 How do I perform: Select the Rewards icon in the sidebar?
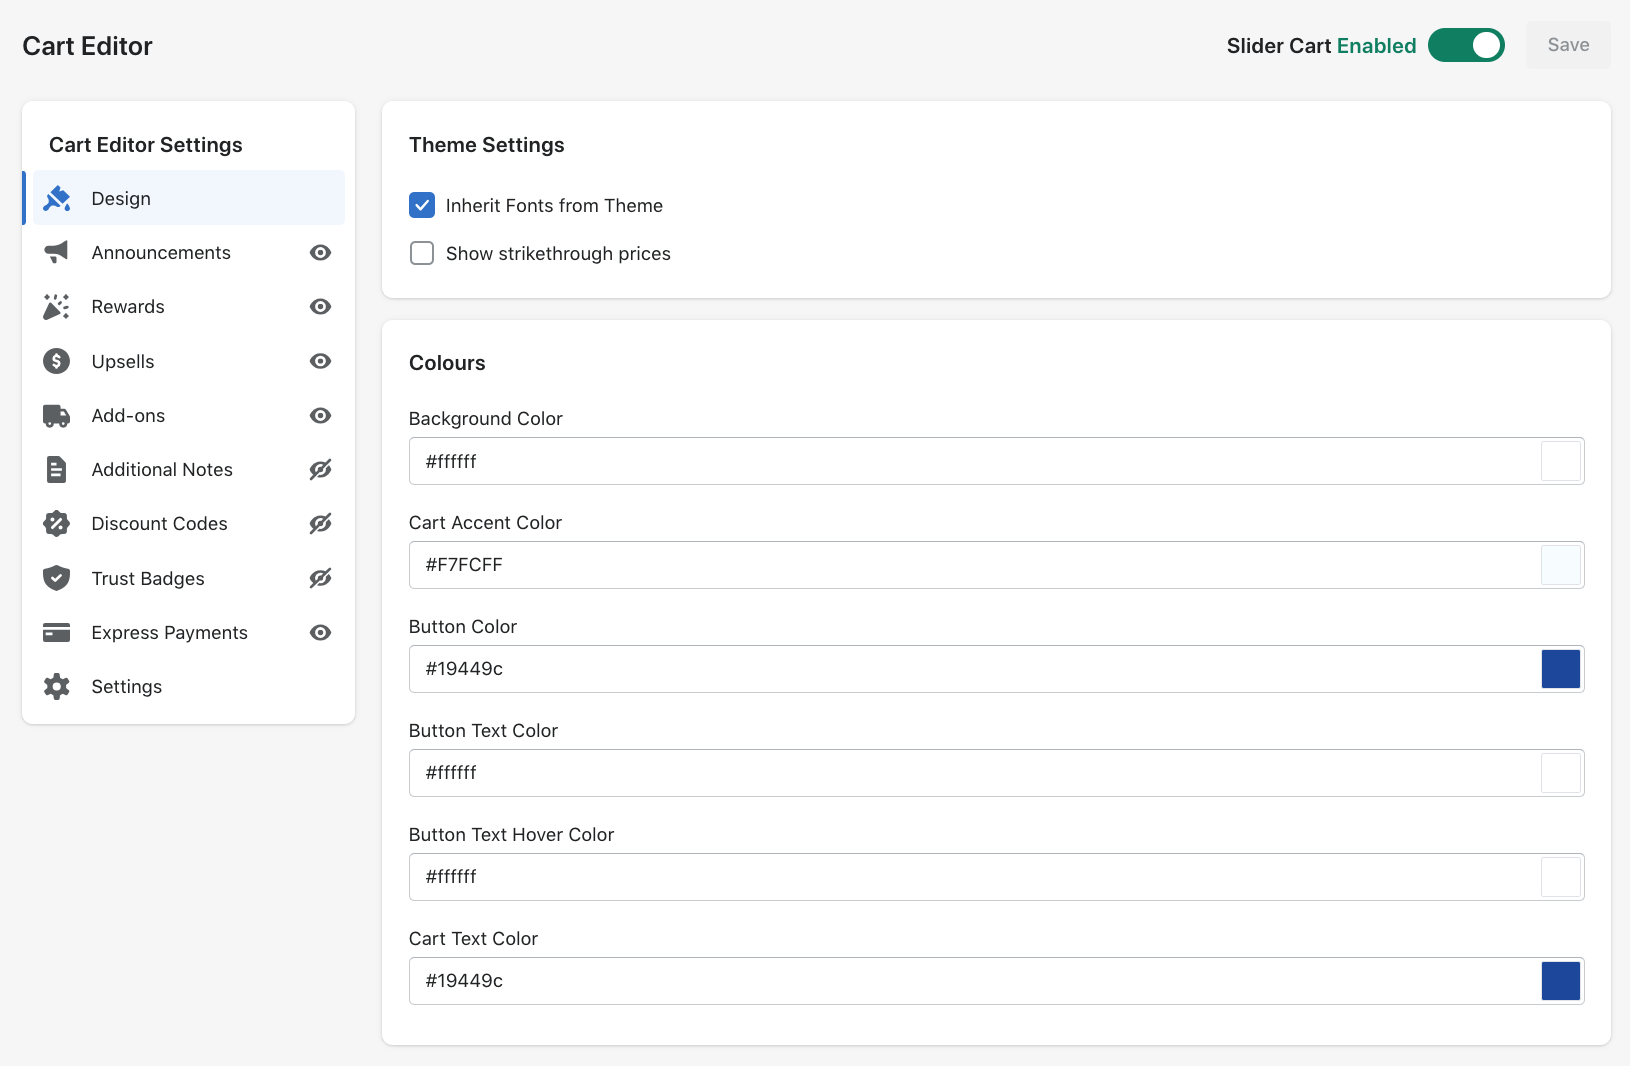coord(57,306)
